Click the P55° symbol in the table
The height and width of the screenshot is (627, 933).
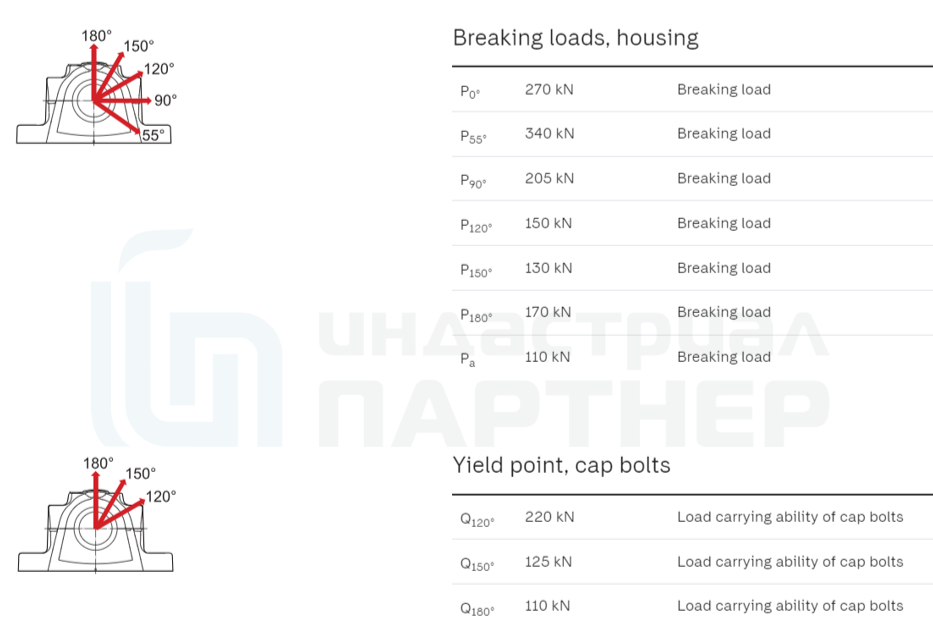pyautogui.click(x=473, y=135)
